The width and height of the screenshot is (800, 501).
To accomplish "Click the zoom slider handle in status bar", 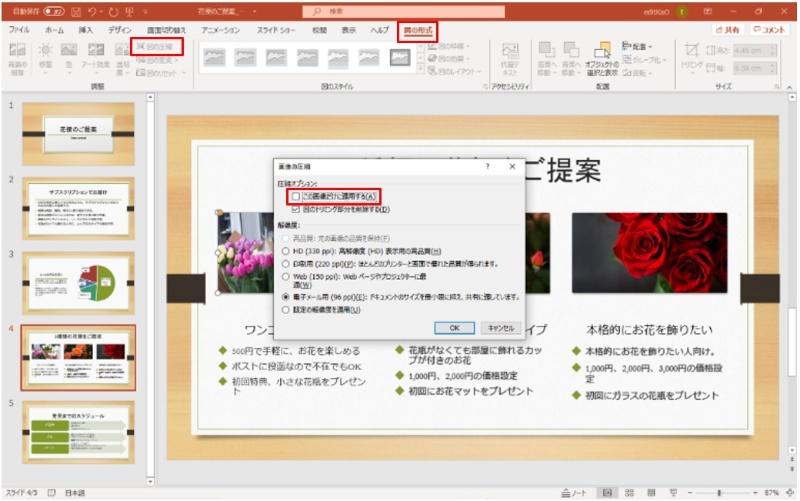I will 719,493.
